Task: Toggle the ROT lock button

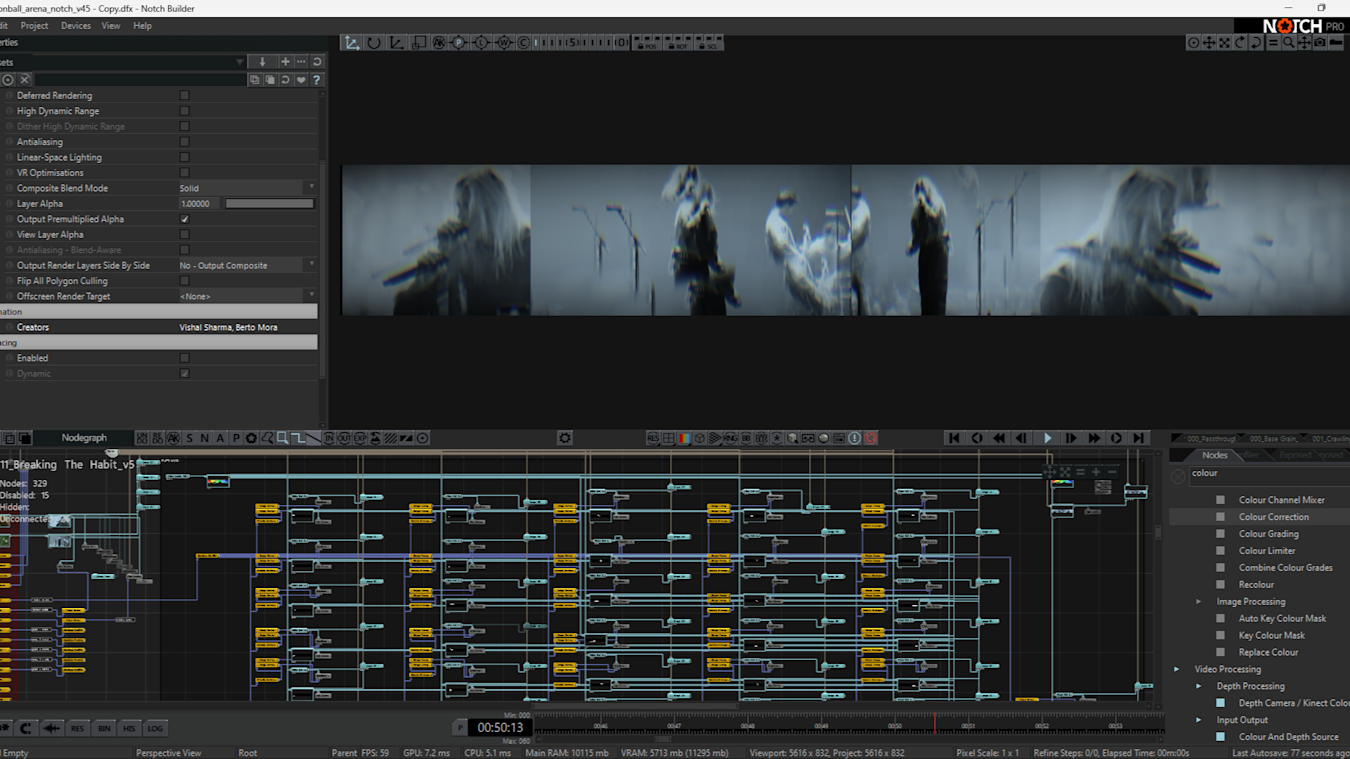Action: (680, 43)
